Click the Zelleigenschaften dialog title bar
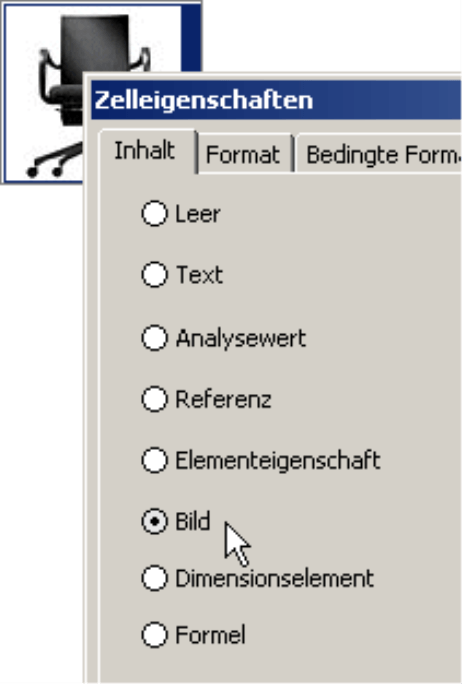Viewport: 462px width, 684px height. 276,100
